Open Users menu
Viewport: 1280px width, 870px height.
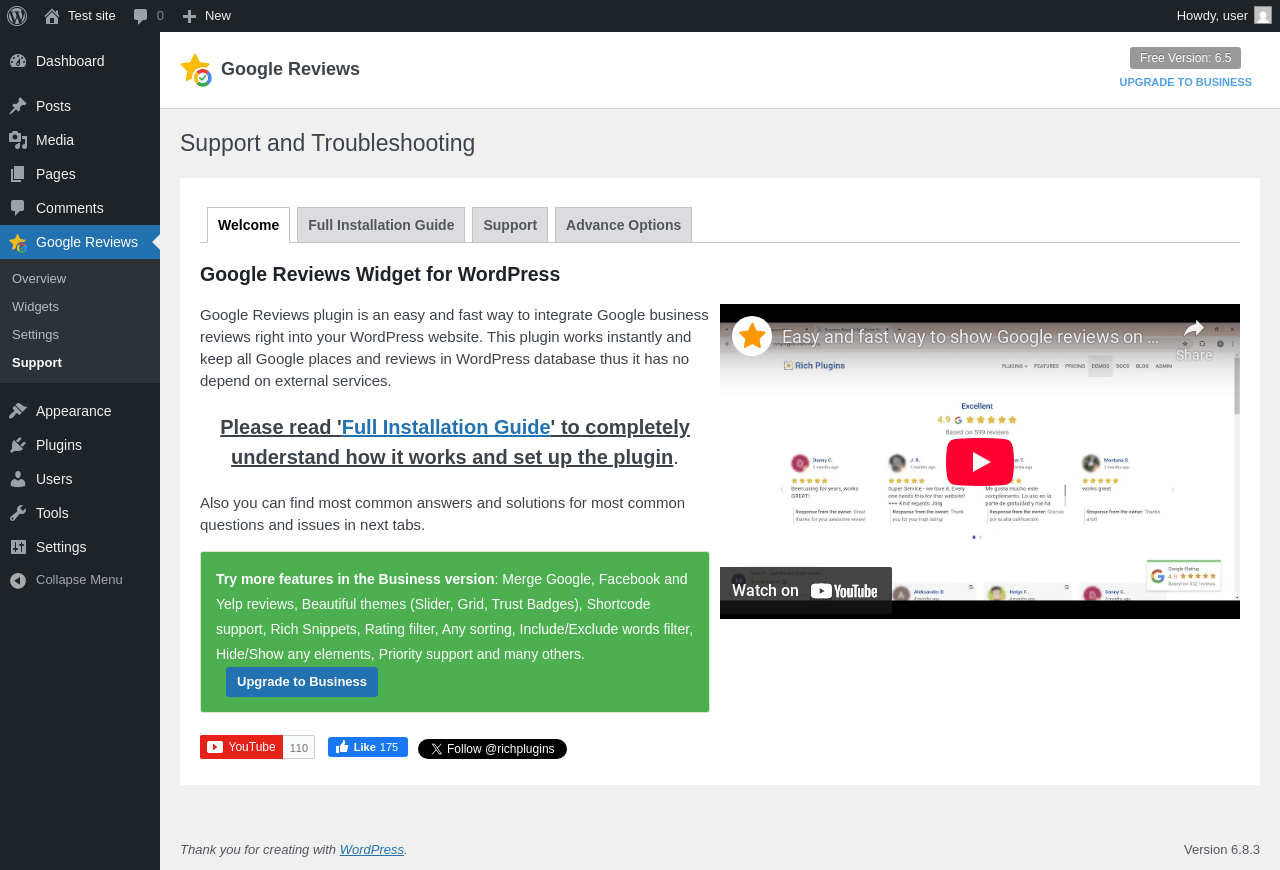[x=80, y=479]
